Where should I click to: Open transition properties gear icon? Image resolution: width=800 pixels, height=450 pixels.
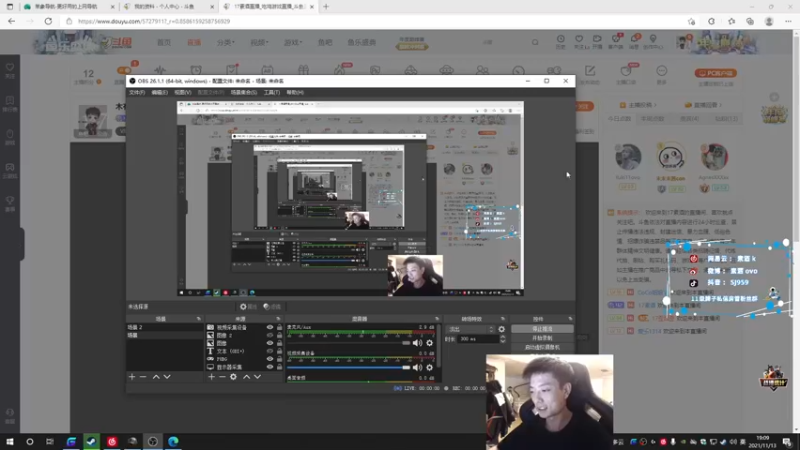[502, 329]
